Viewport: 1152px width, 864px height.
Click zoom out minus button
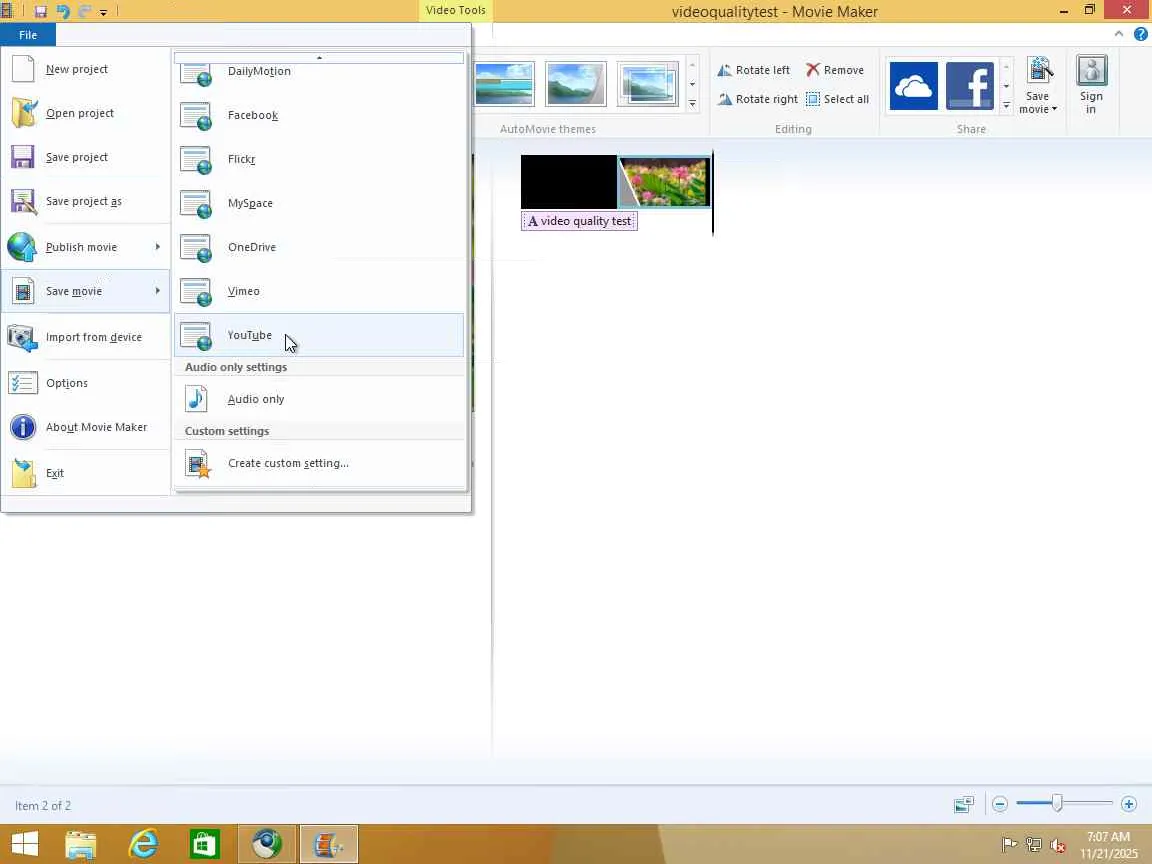tap(999, 804)
